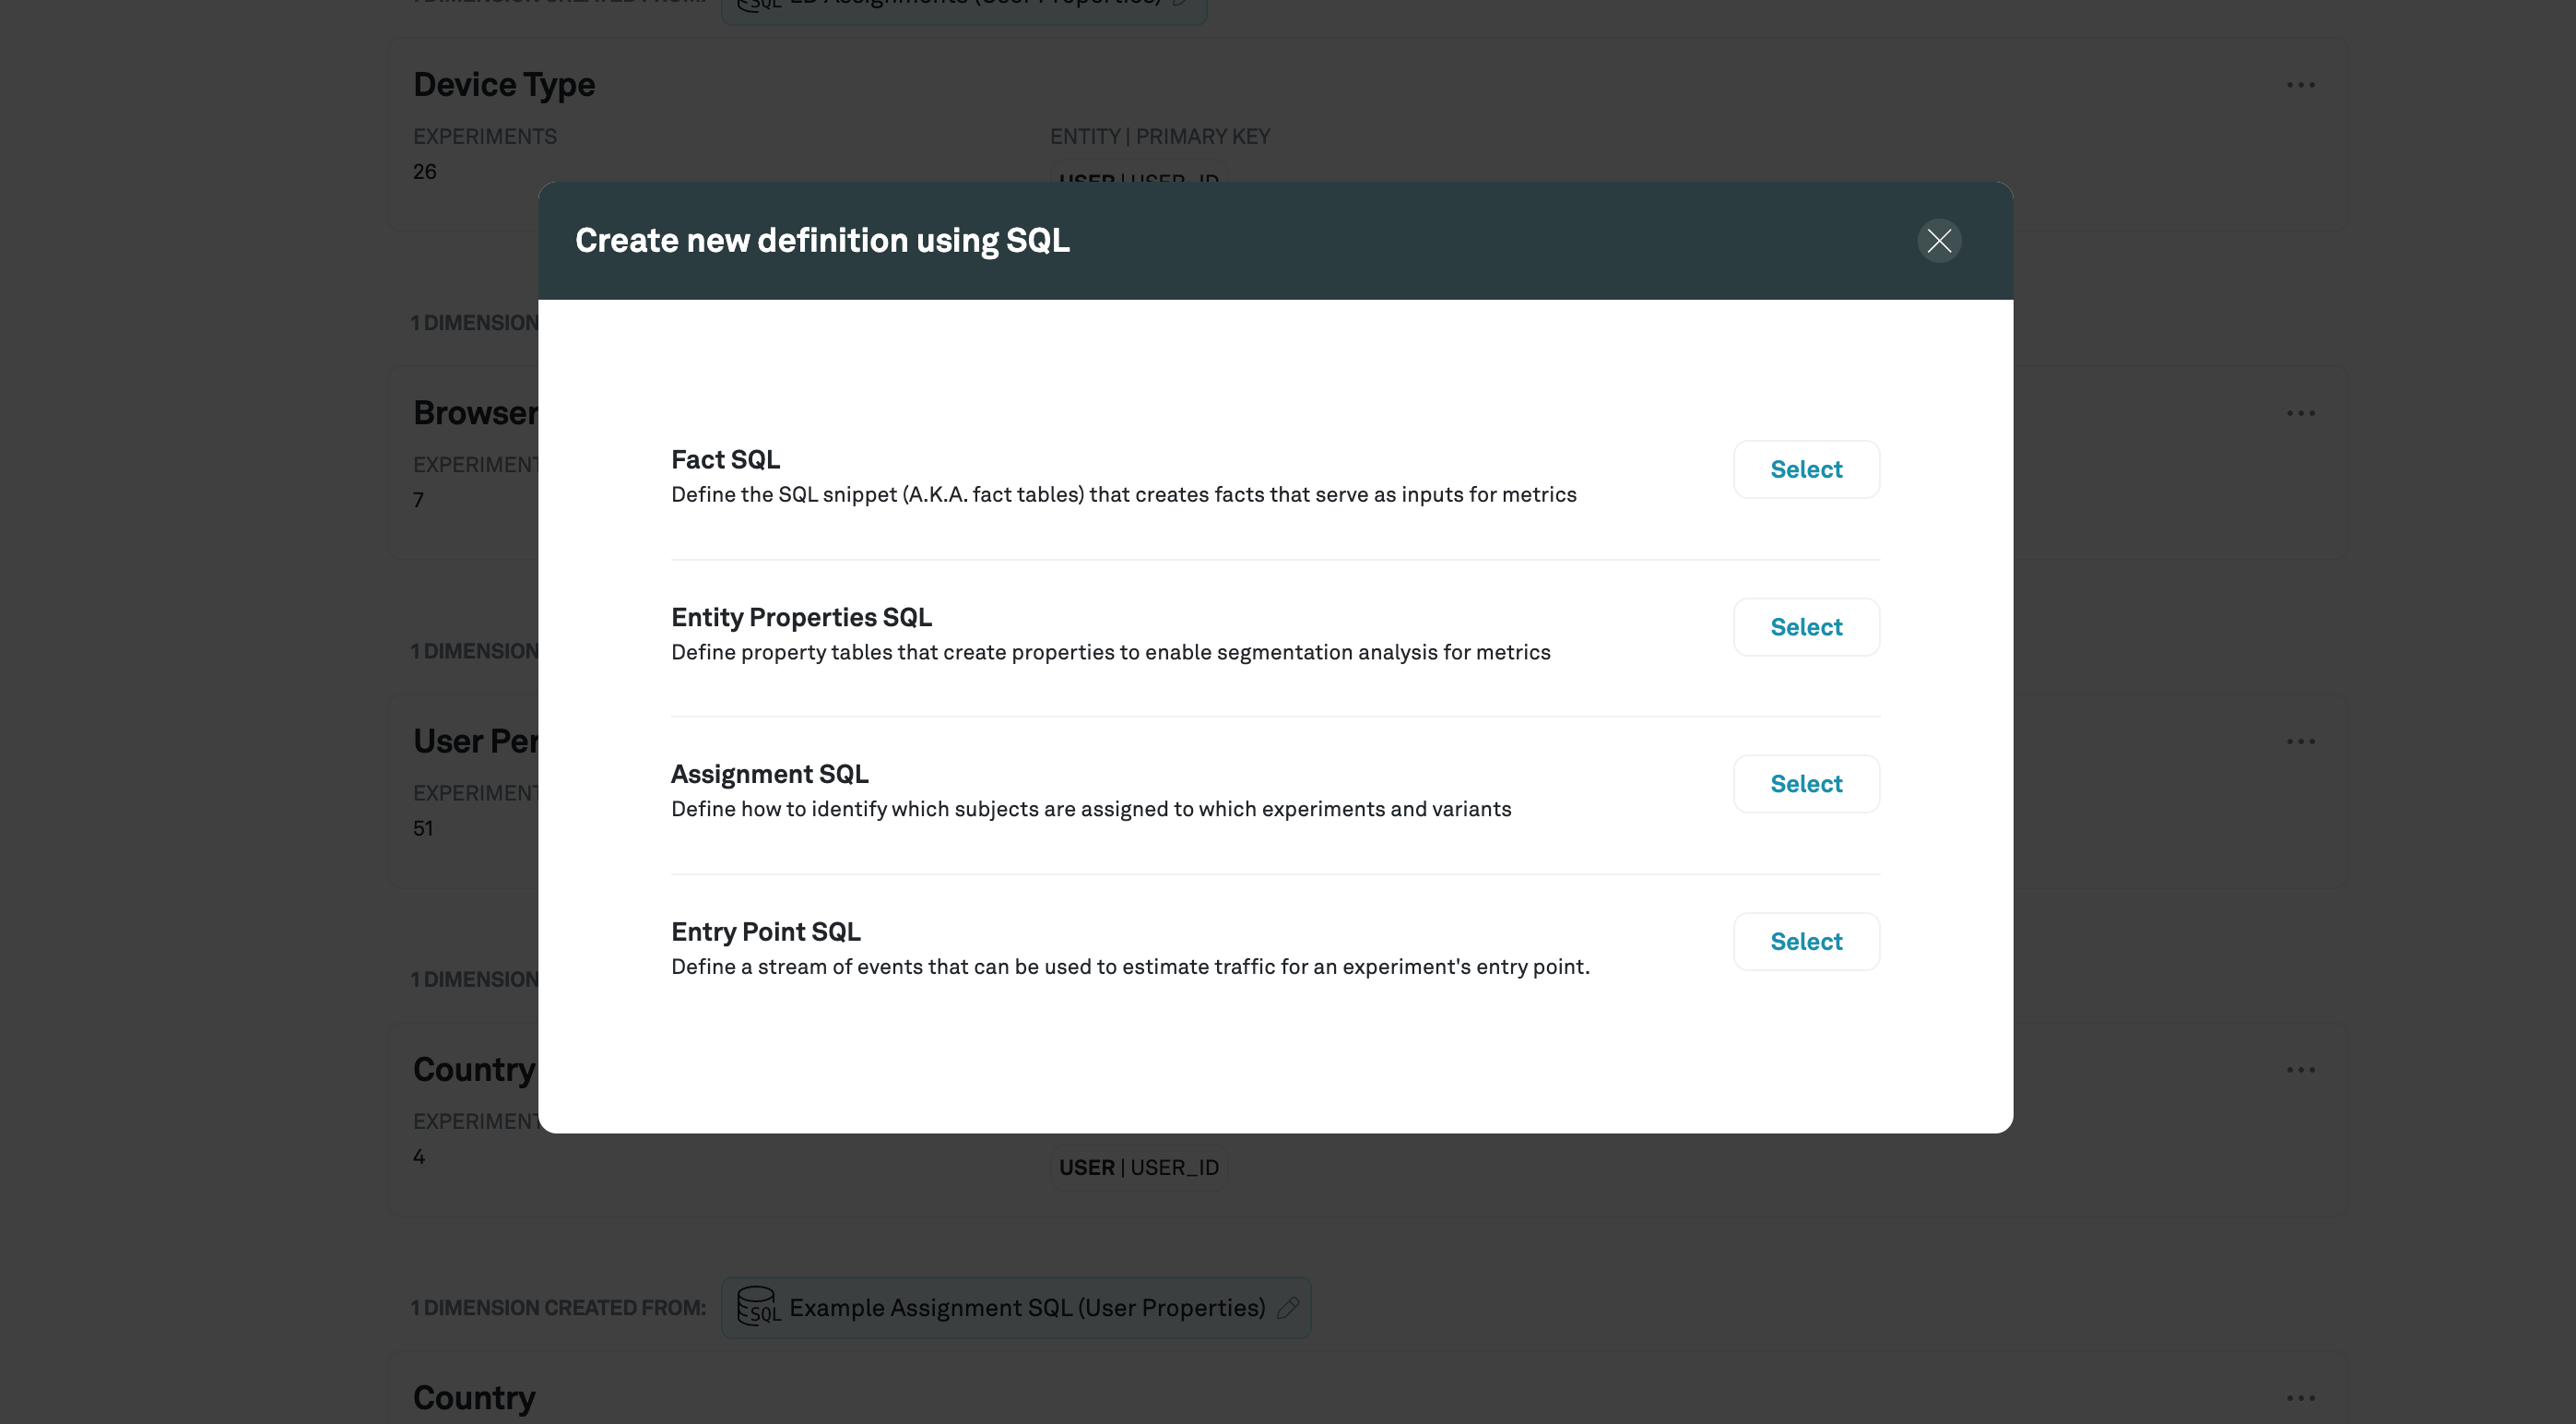The image size is (2576, 1424).
Task: Click the edit icon next to LD Assignments
Action: (x=1180, y=4)
